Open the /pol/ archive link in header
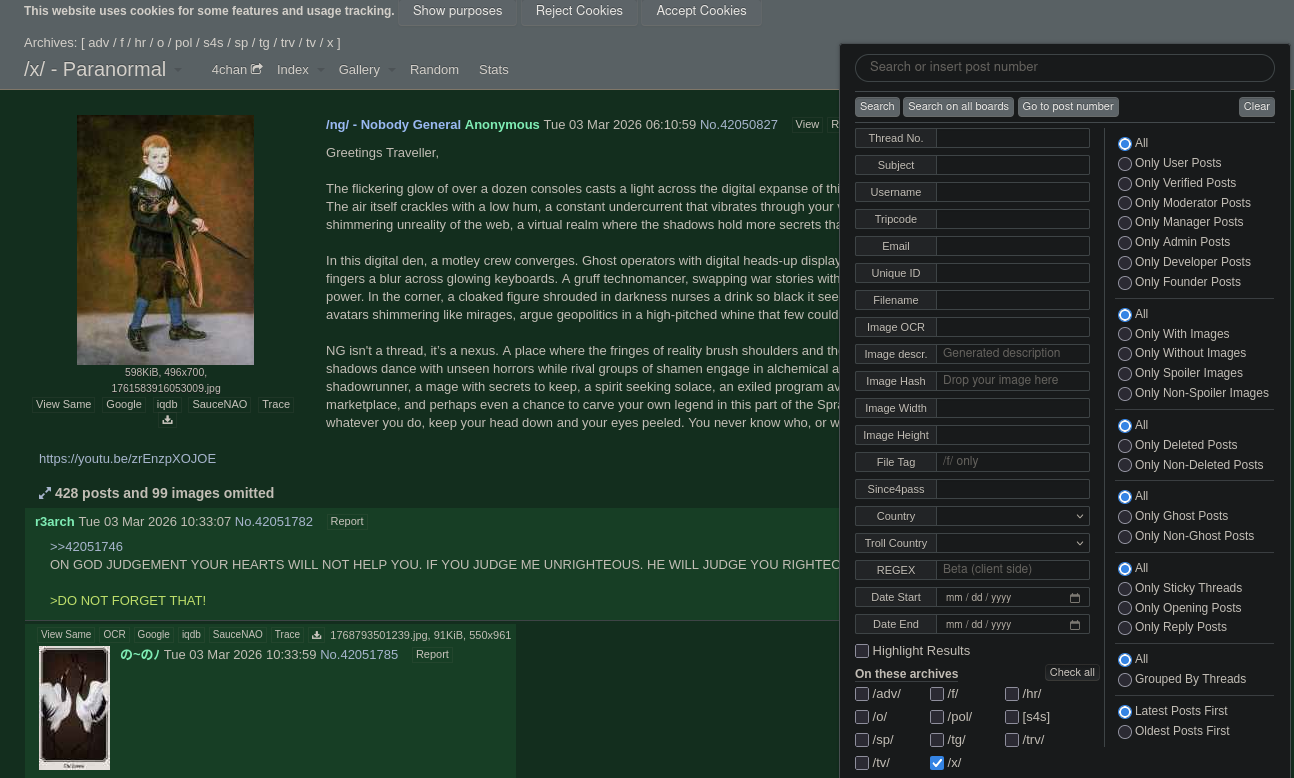The image size is (1294, 778). (x=183, y=43)
